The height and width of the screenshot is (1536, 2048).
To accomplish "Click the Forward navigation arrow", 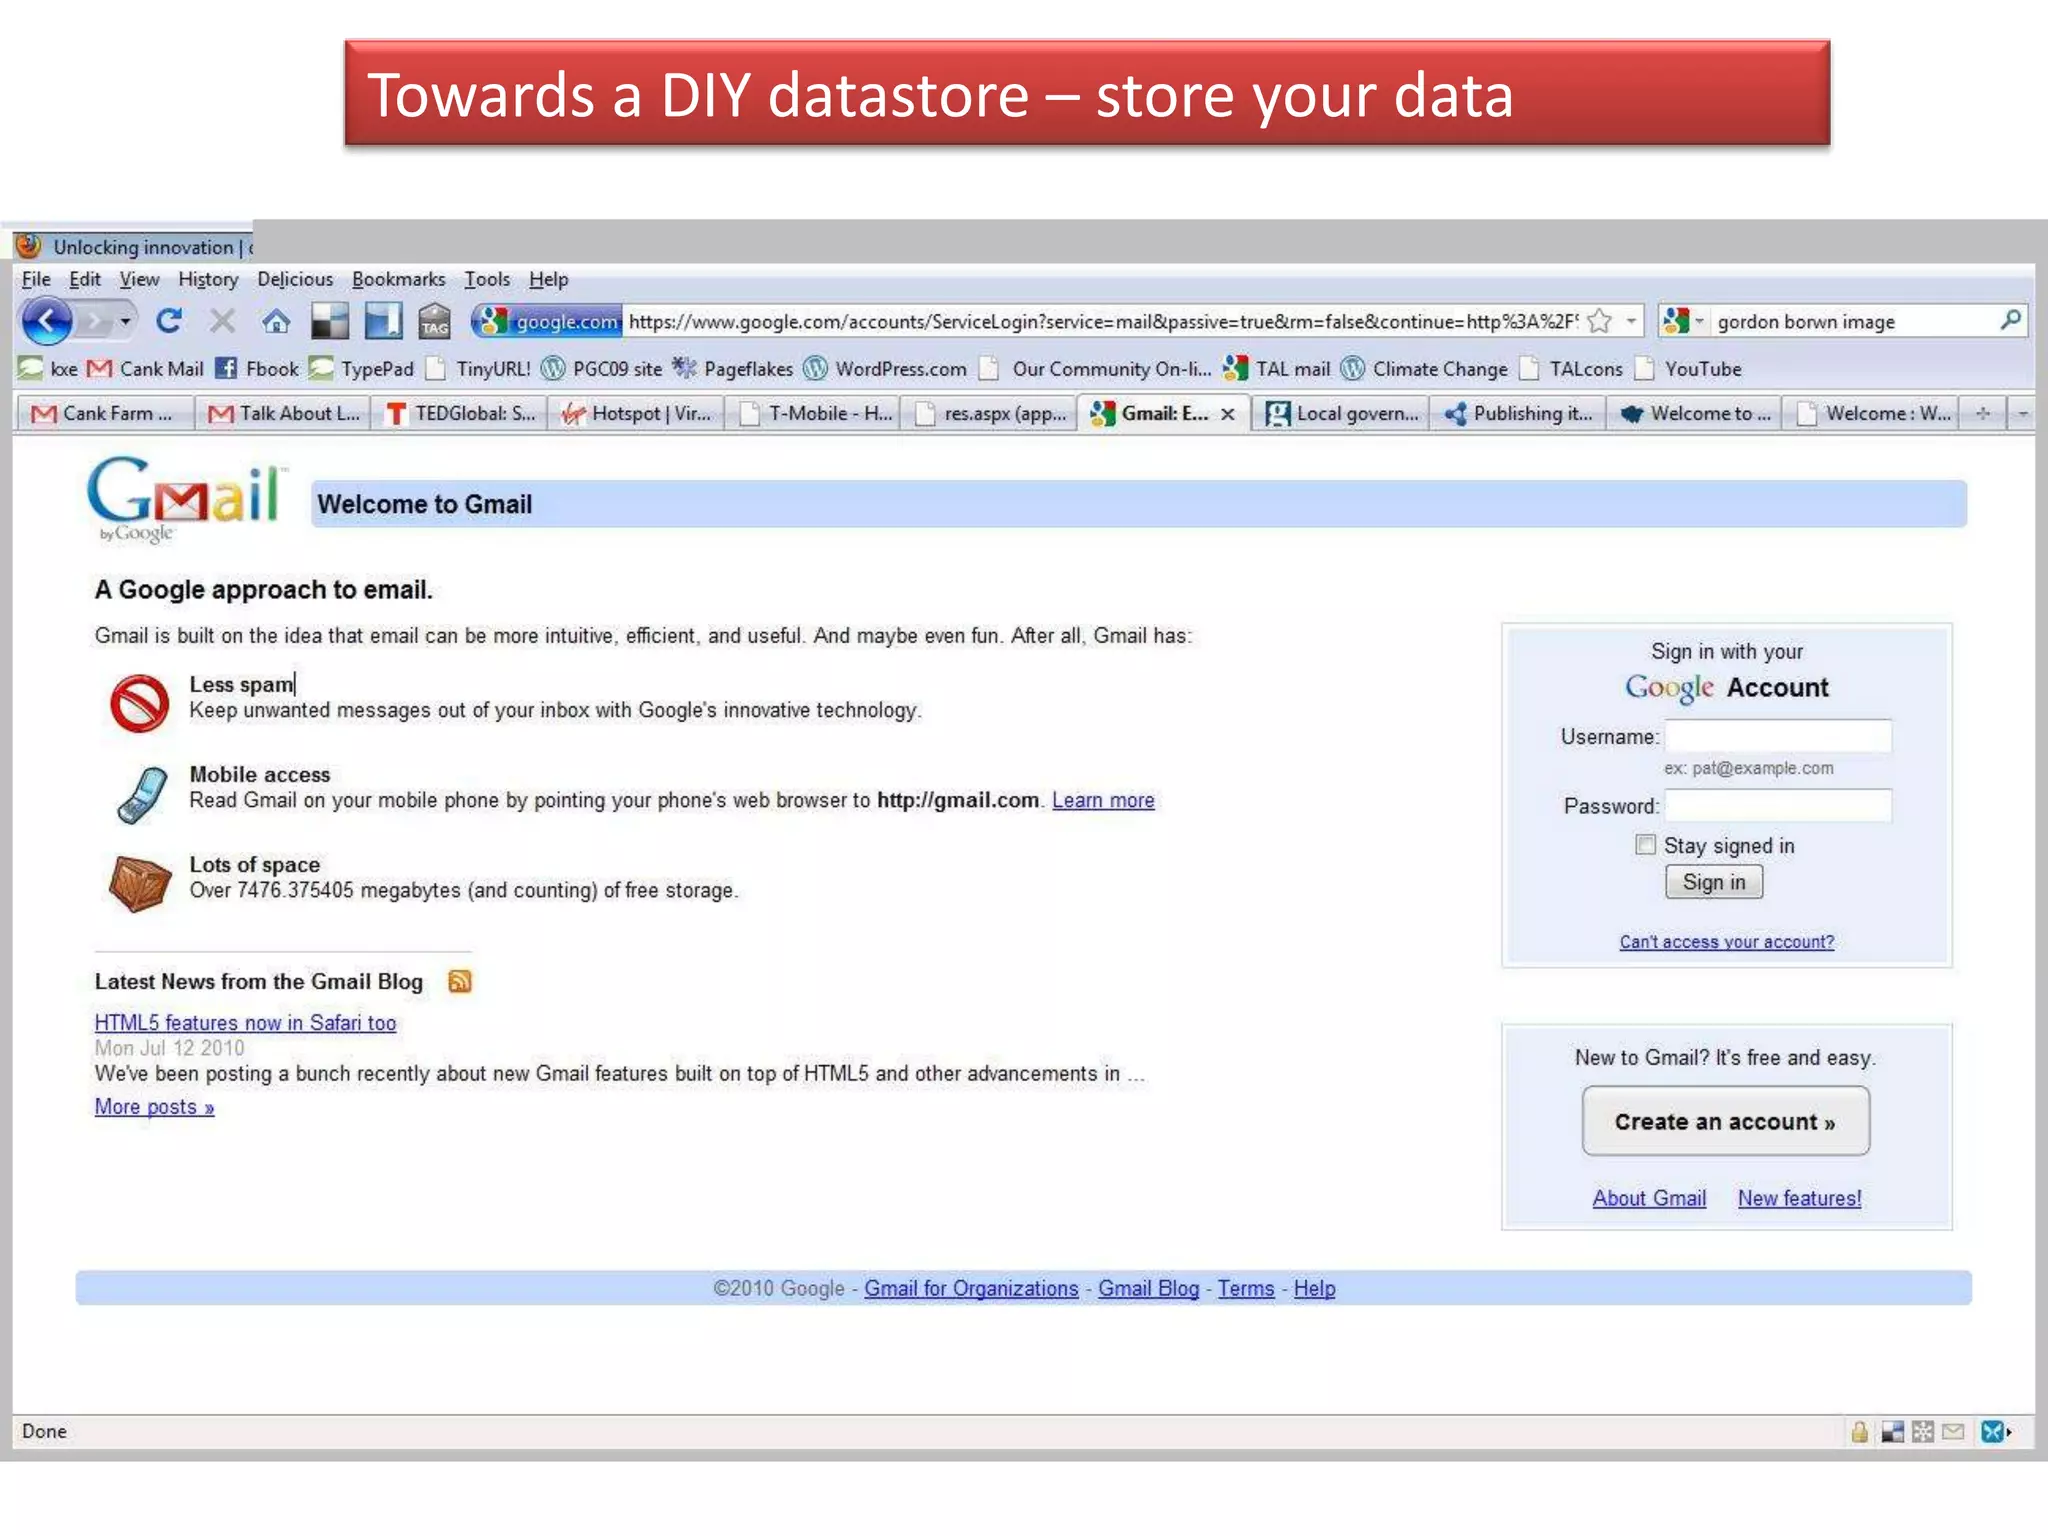I will (x=96, y=321).
